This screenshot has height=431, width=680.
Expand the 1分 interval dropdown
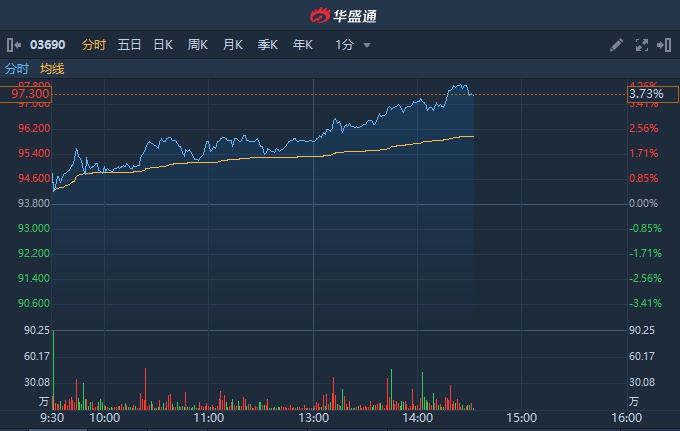pos(353,45)
